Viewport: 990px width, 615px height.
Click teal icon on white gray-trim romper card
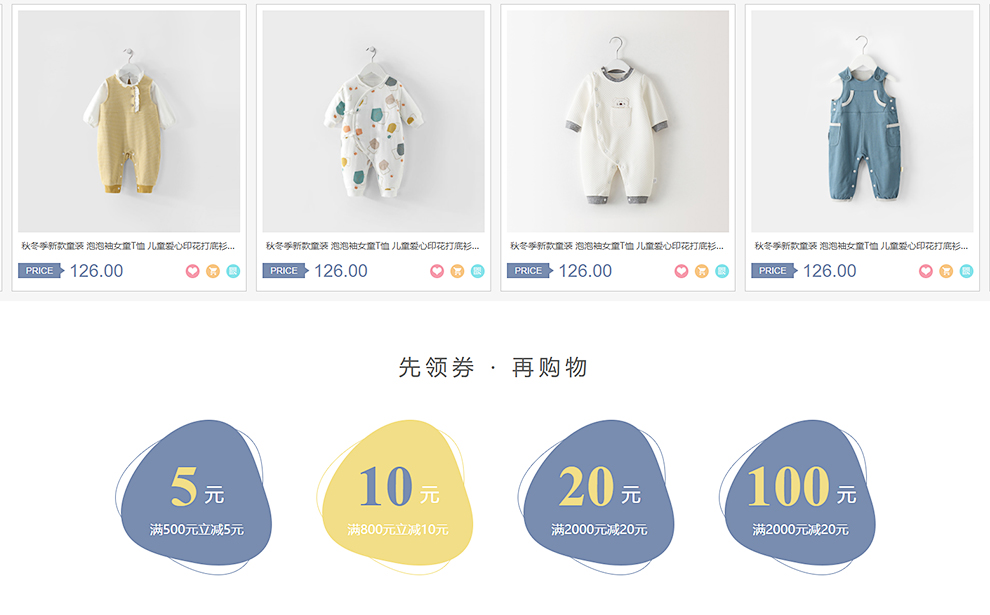point(722,271)
